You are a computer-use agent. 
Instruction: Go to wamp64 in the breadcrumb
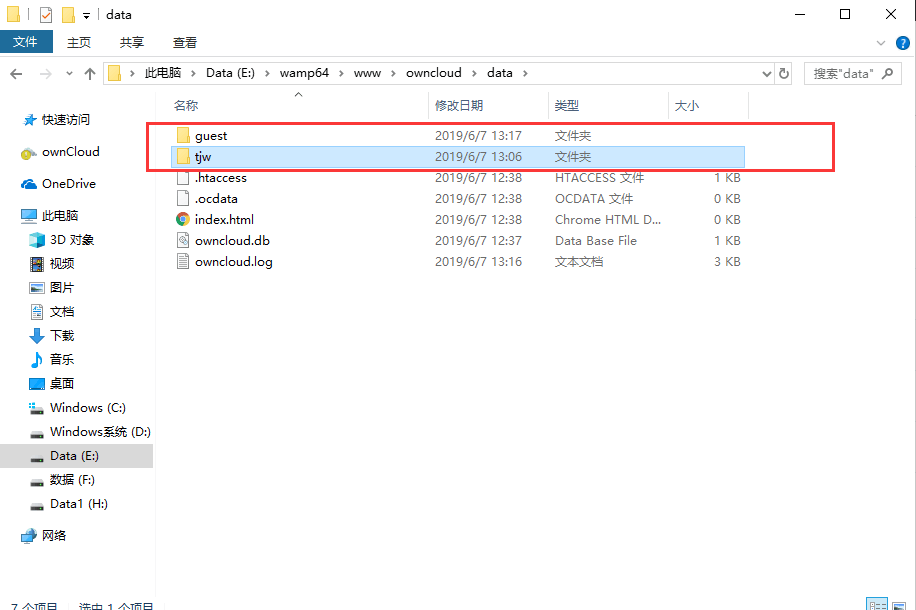(x=304, y=73)
